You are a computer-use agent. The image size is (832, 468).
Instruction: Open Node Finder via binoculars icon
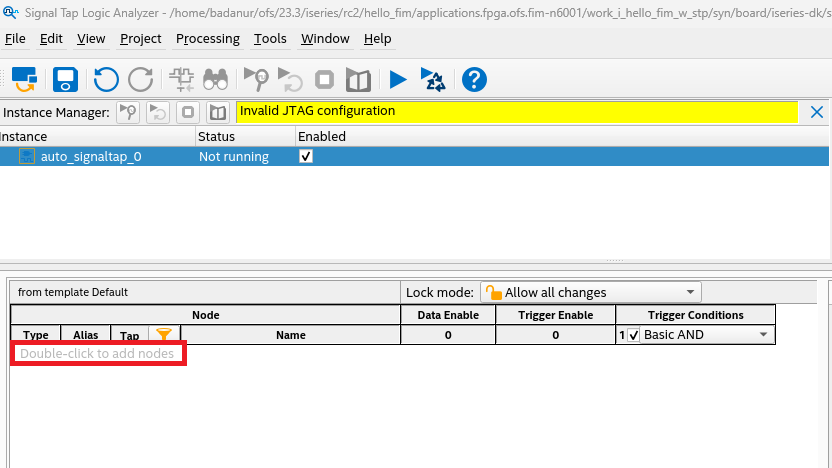pos(215,79)
